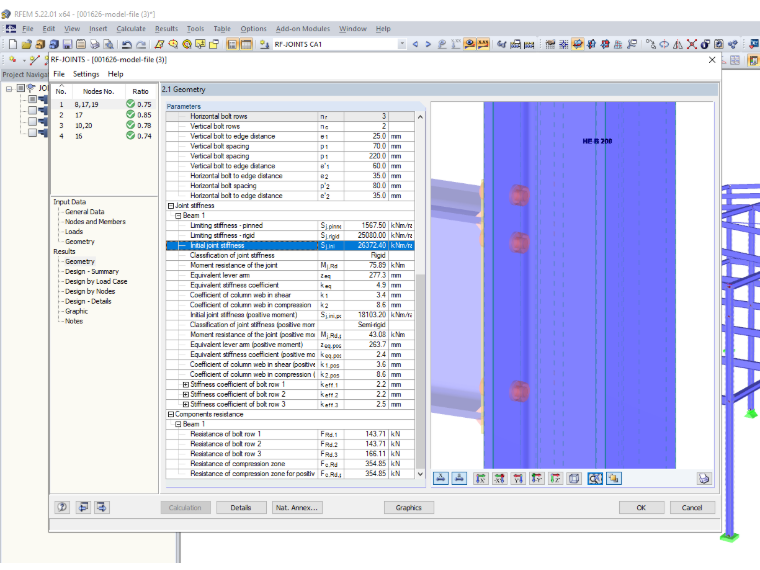Viewport: 760px width, 570px height.
Task: Collapse Beam 1 under Joint stiffness
Action: coord(178,216)
